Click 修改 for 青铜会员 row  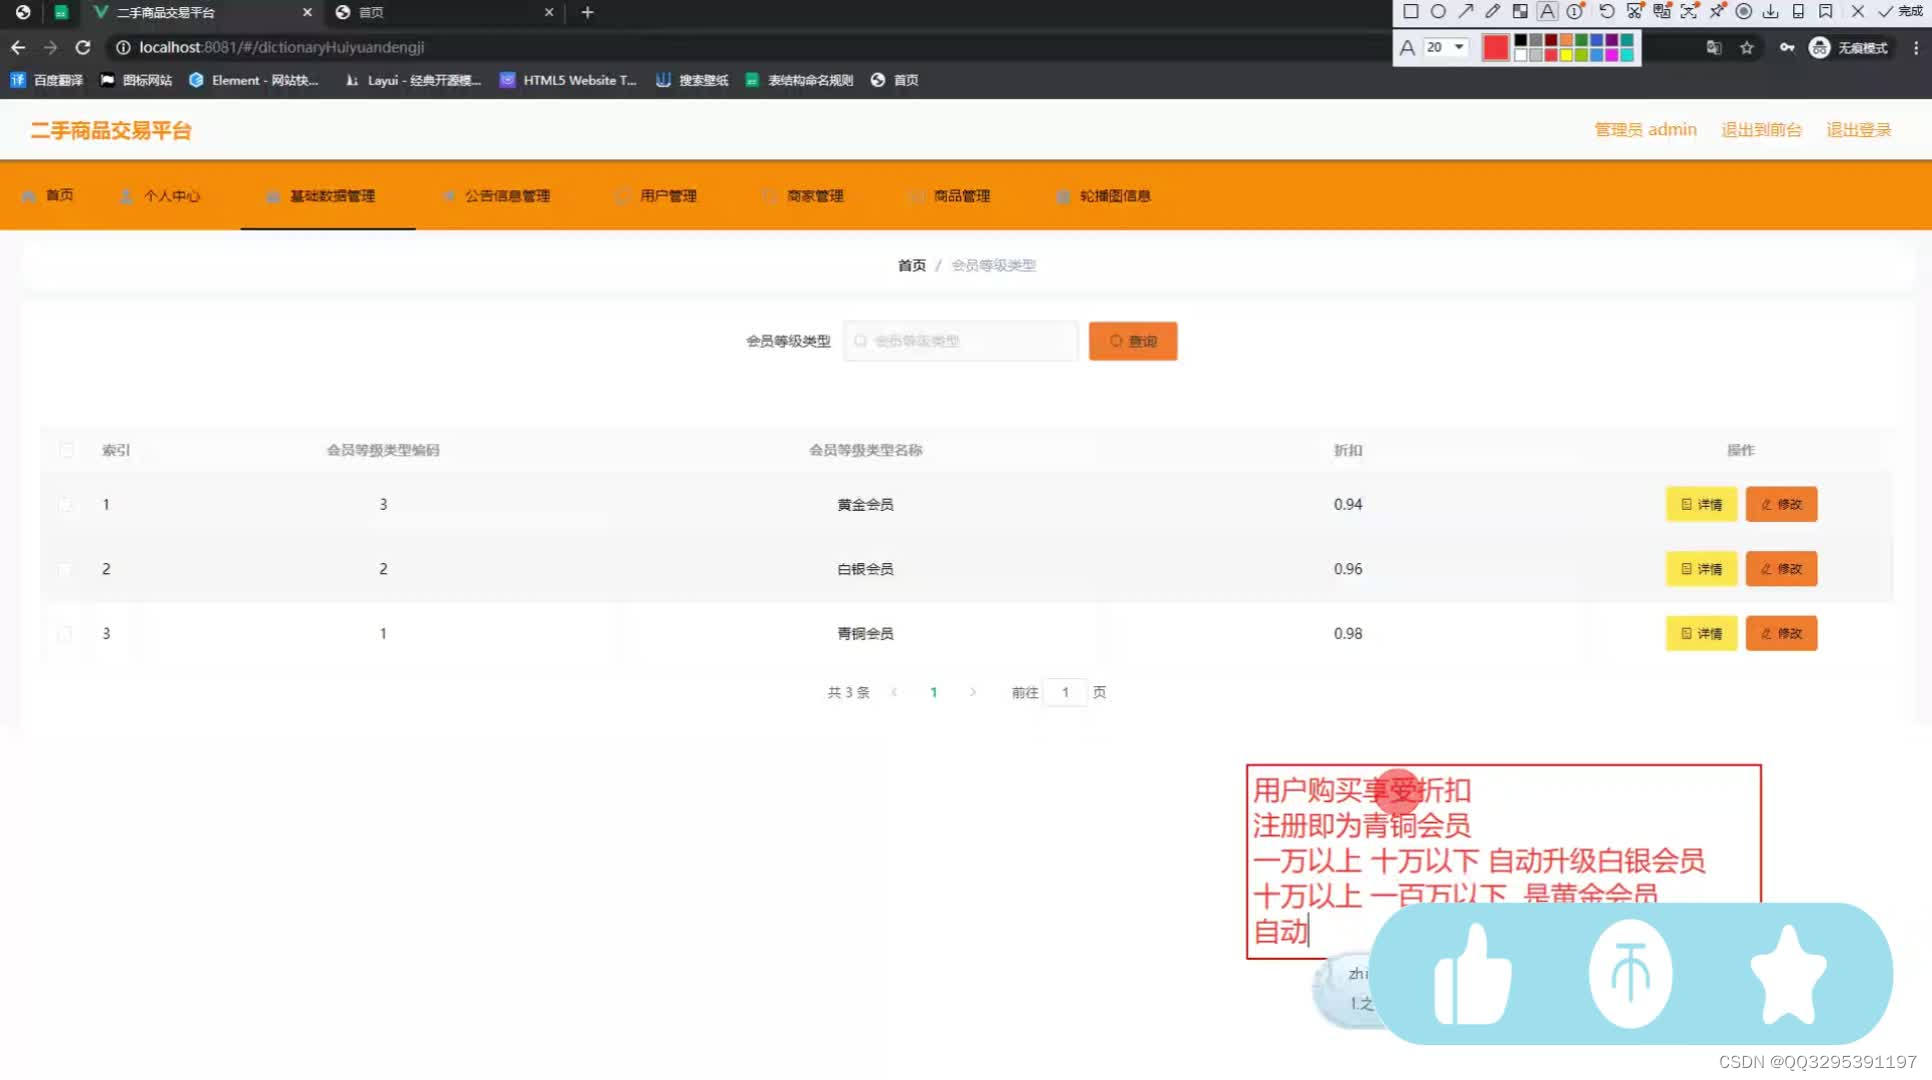point(1781,633)
